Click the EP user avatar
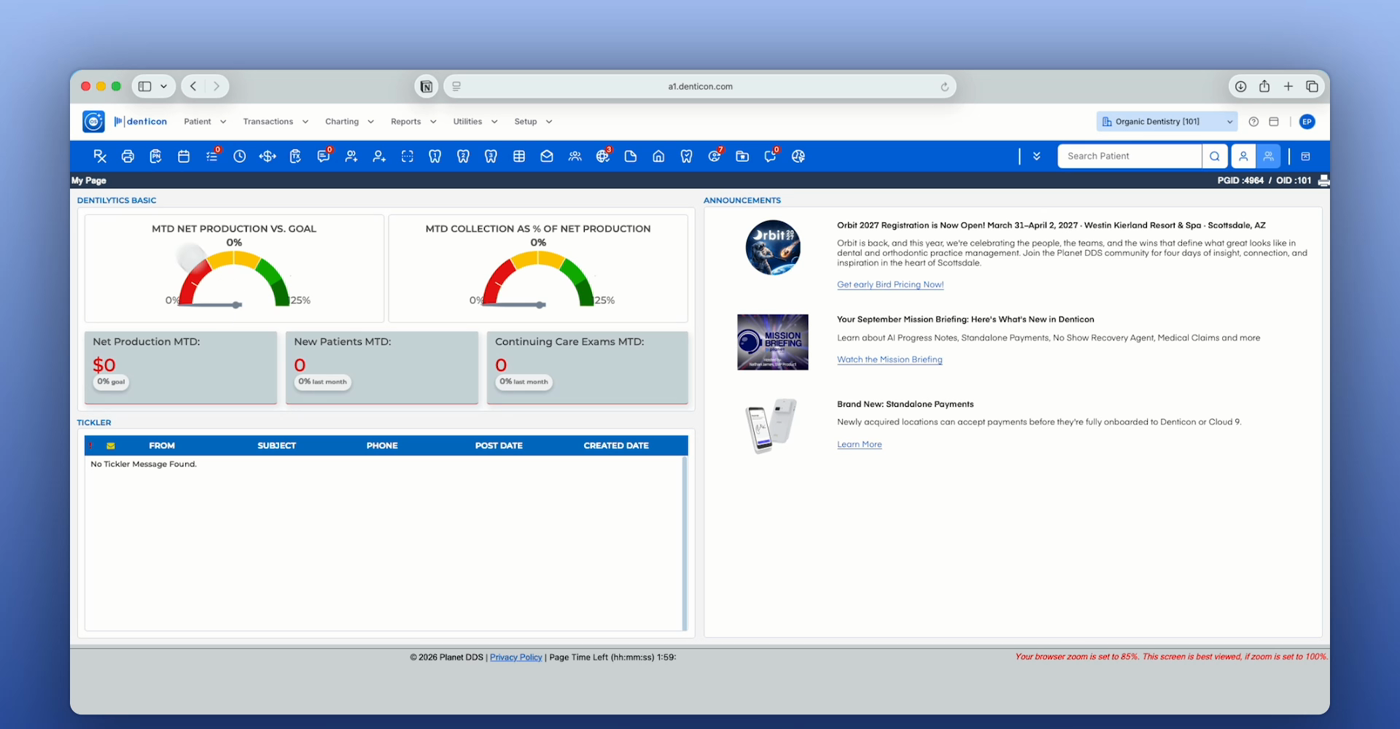The height and width of the screenshot is (729, 1400). (x=1307, y=122)
